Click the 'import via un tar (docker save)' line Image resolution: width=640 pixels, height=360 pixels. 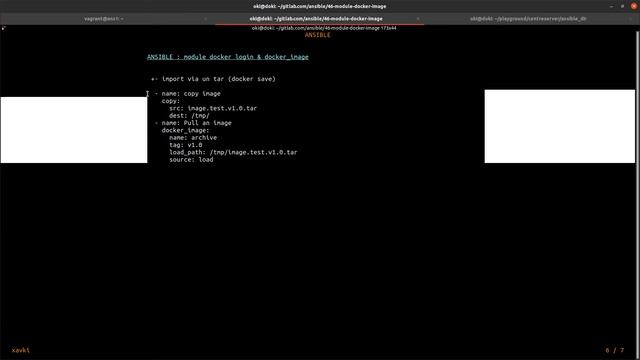pos(213,79)
